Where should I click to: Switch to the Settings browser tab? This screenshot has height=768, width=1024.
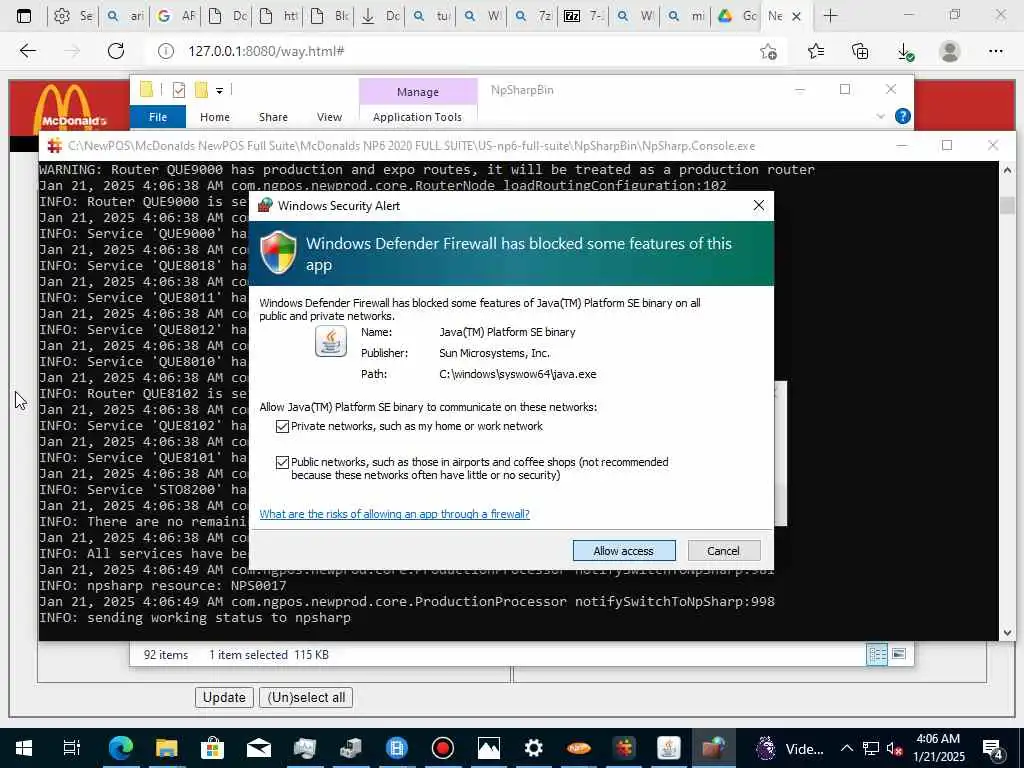pyautogui.click(x=72, y=16)
